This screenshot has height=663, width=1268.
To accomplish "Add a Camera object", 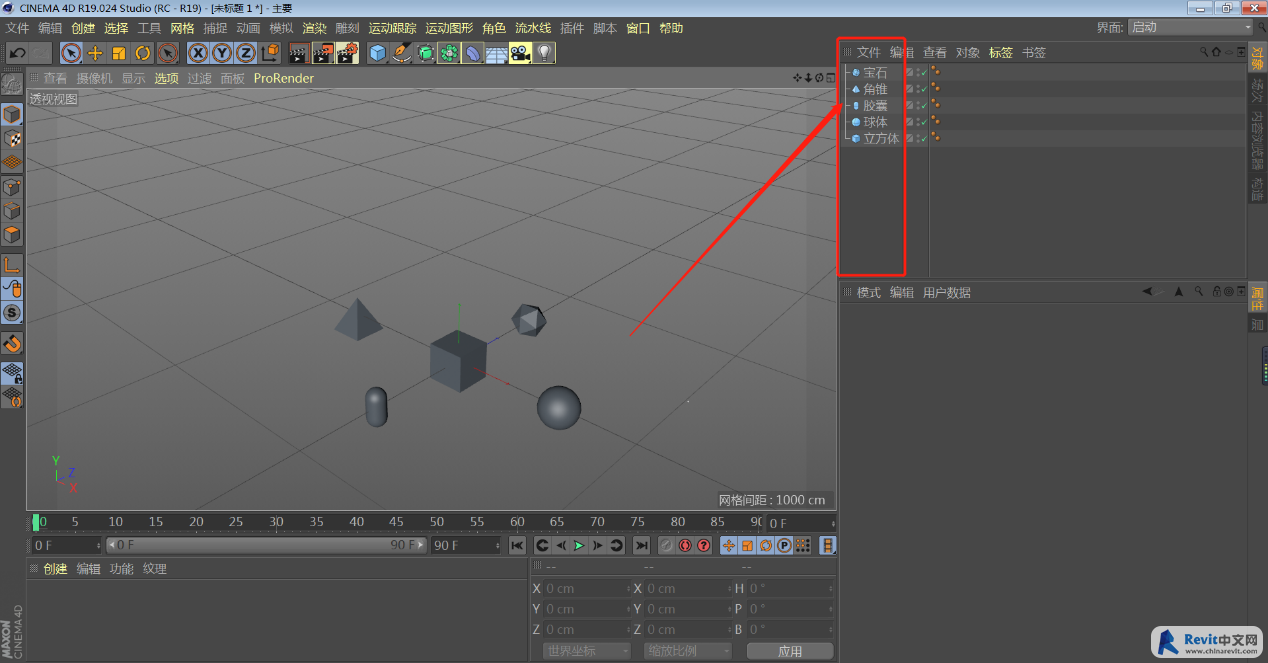I will click(520, 53).
